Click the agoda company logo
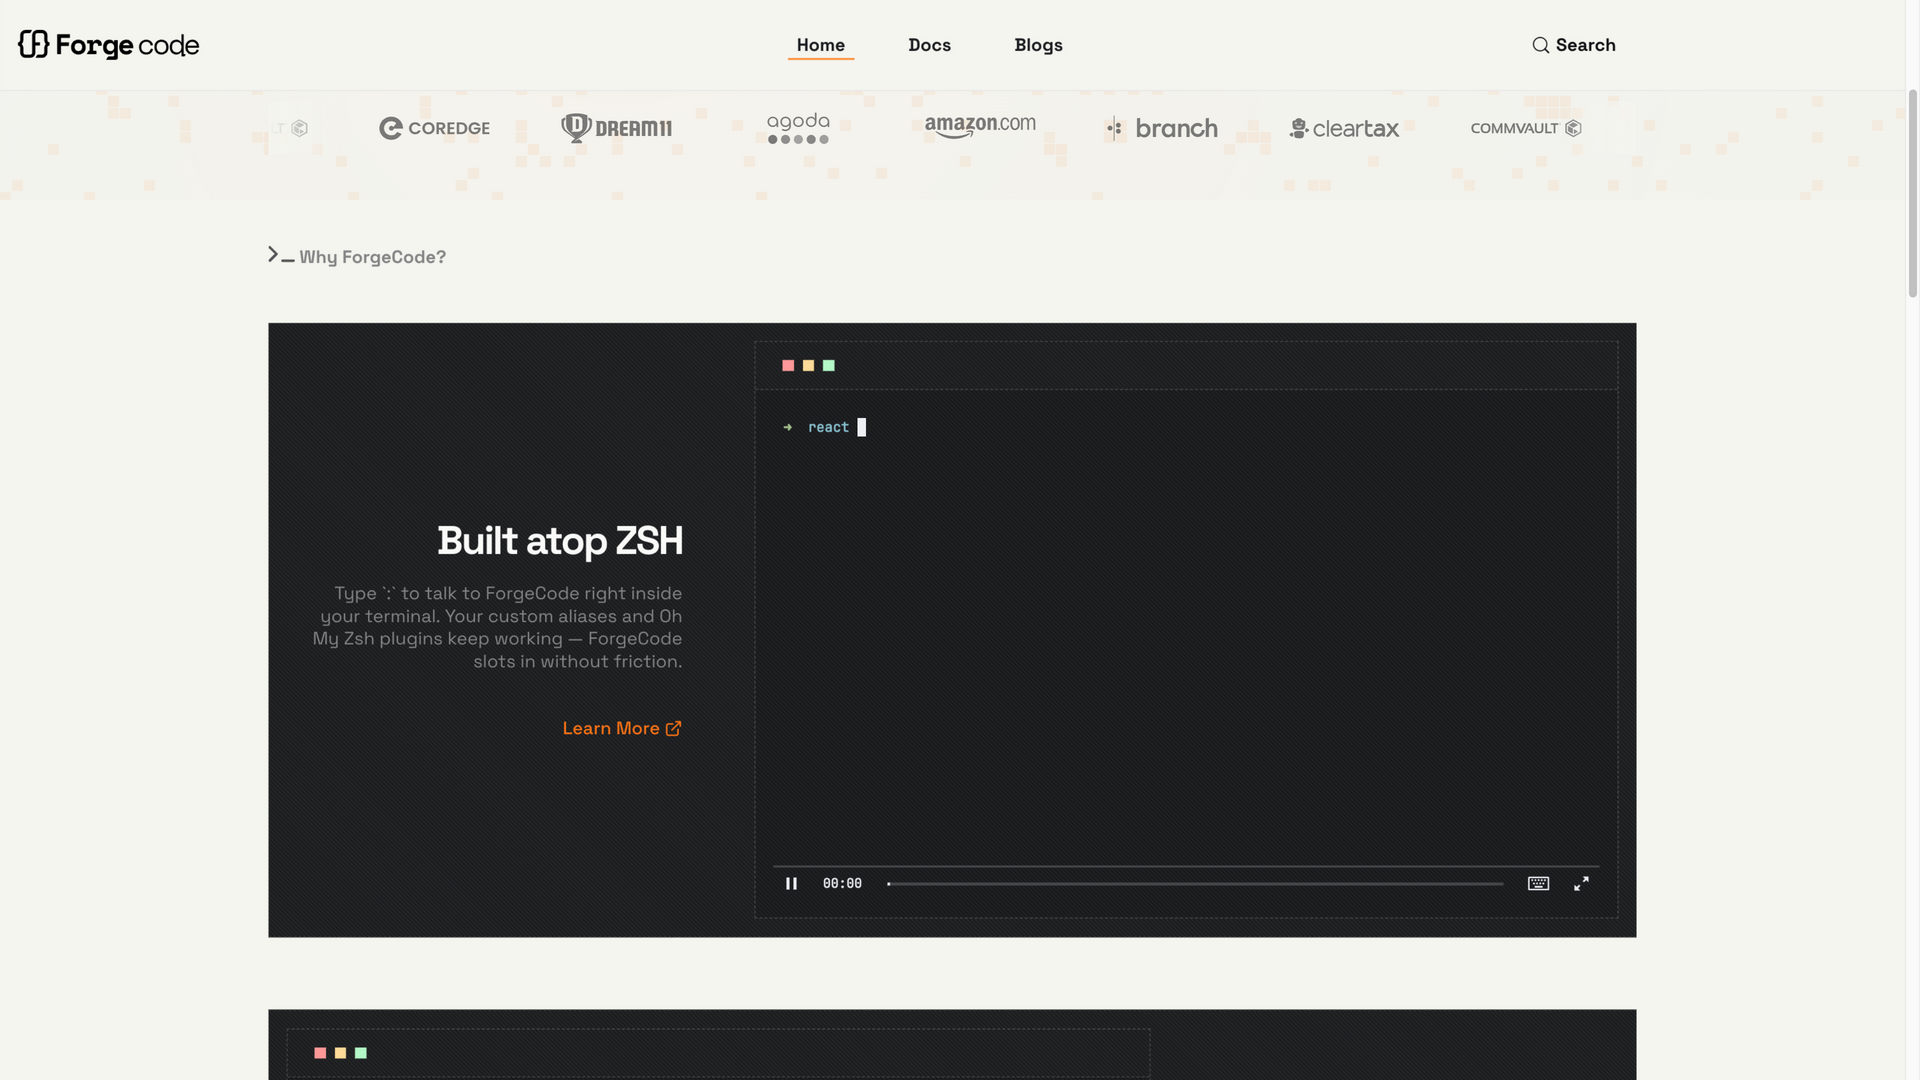This screenshot has width=1920, height=1080. click(x=798, y=128)
